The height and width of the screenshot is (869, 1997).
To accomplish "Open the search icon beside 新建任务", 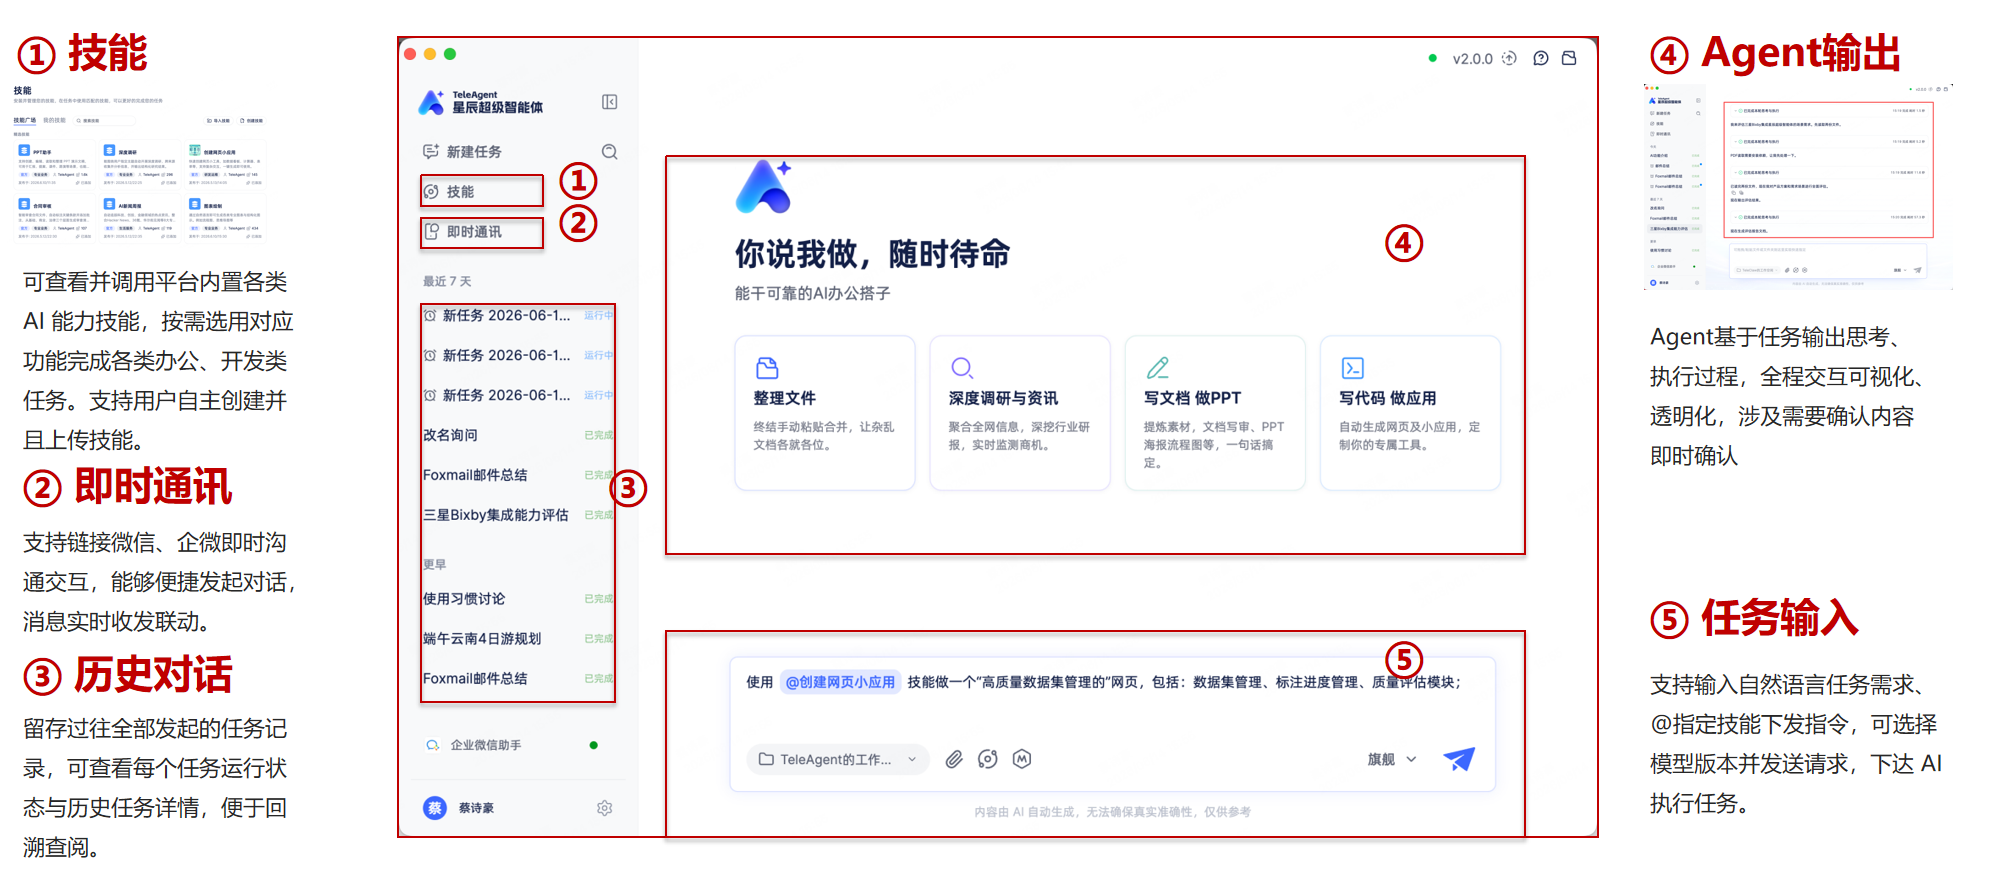I will tap(609, 152).
